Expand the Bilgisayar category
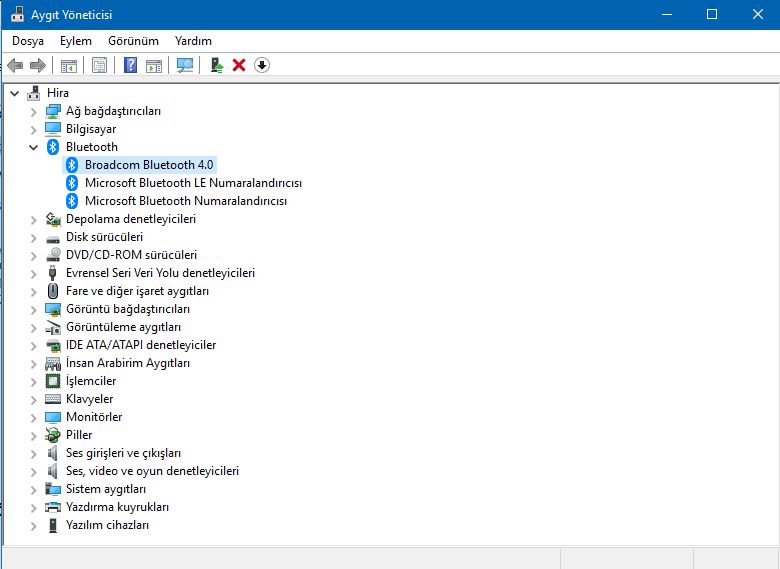The image size is (780, 569). 33,130
